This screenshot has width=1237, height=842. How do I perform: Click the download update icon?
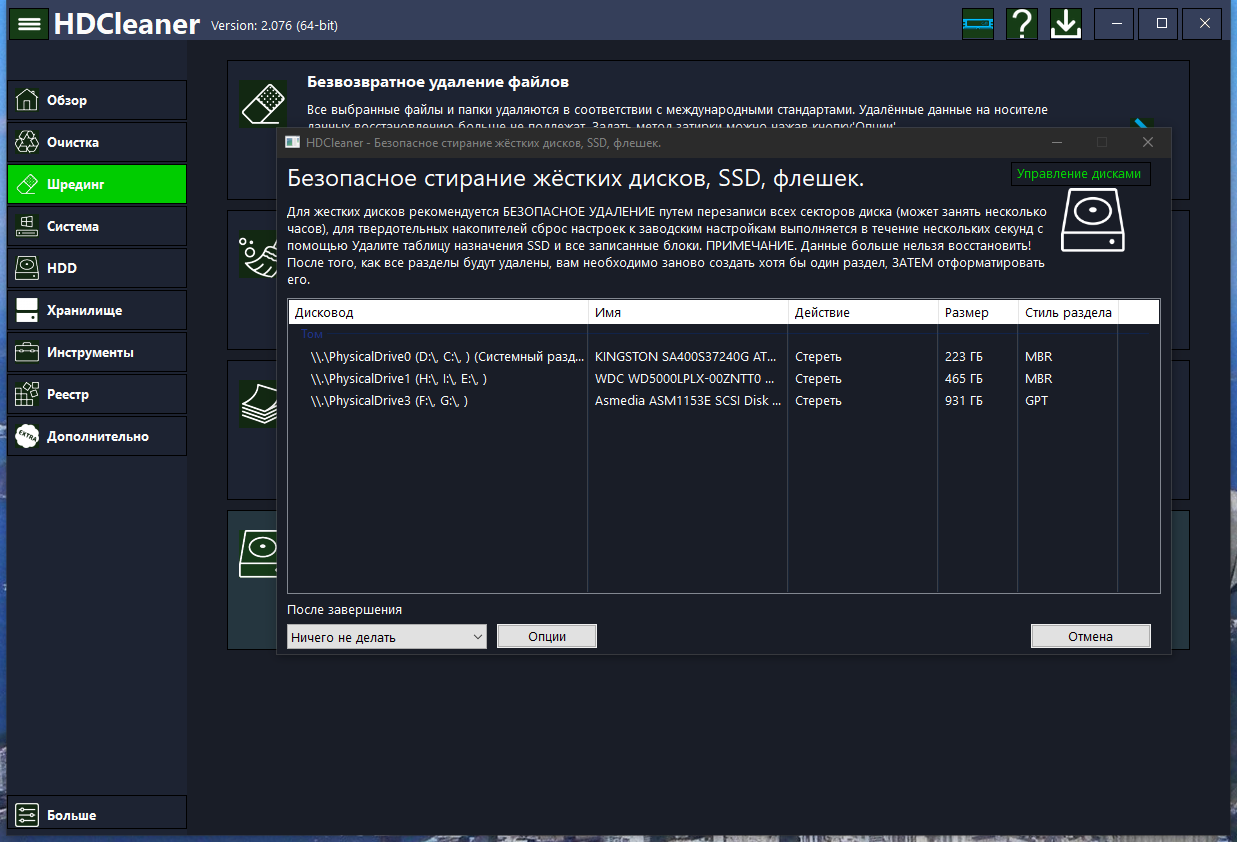tap(1066, 23)
